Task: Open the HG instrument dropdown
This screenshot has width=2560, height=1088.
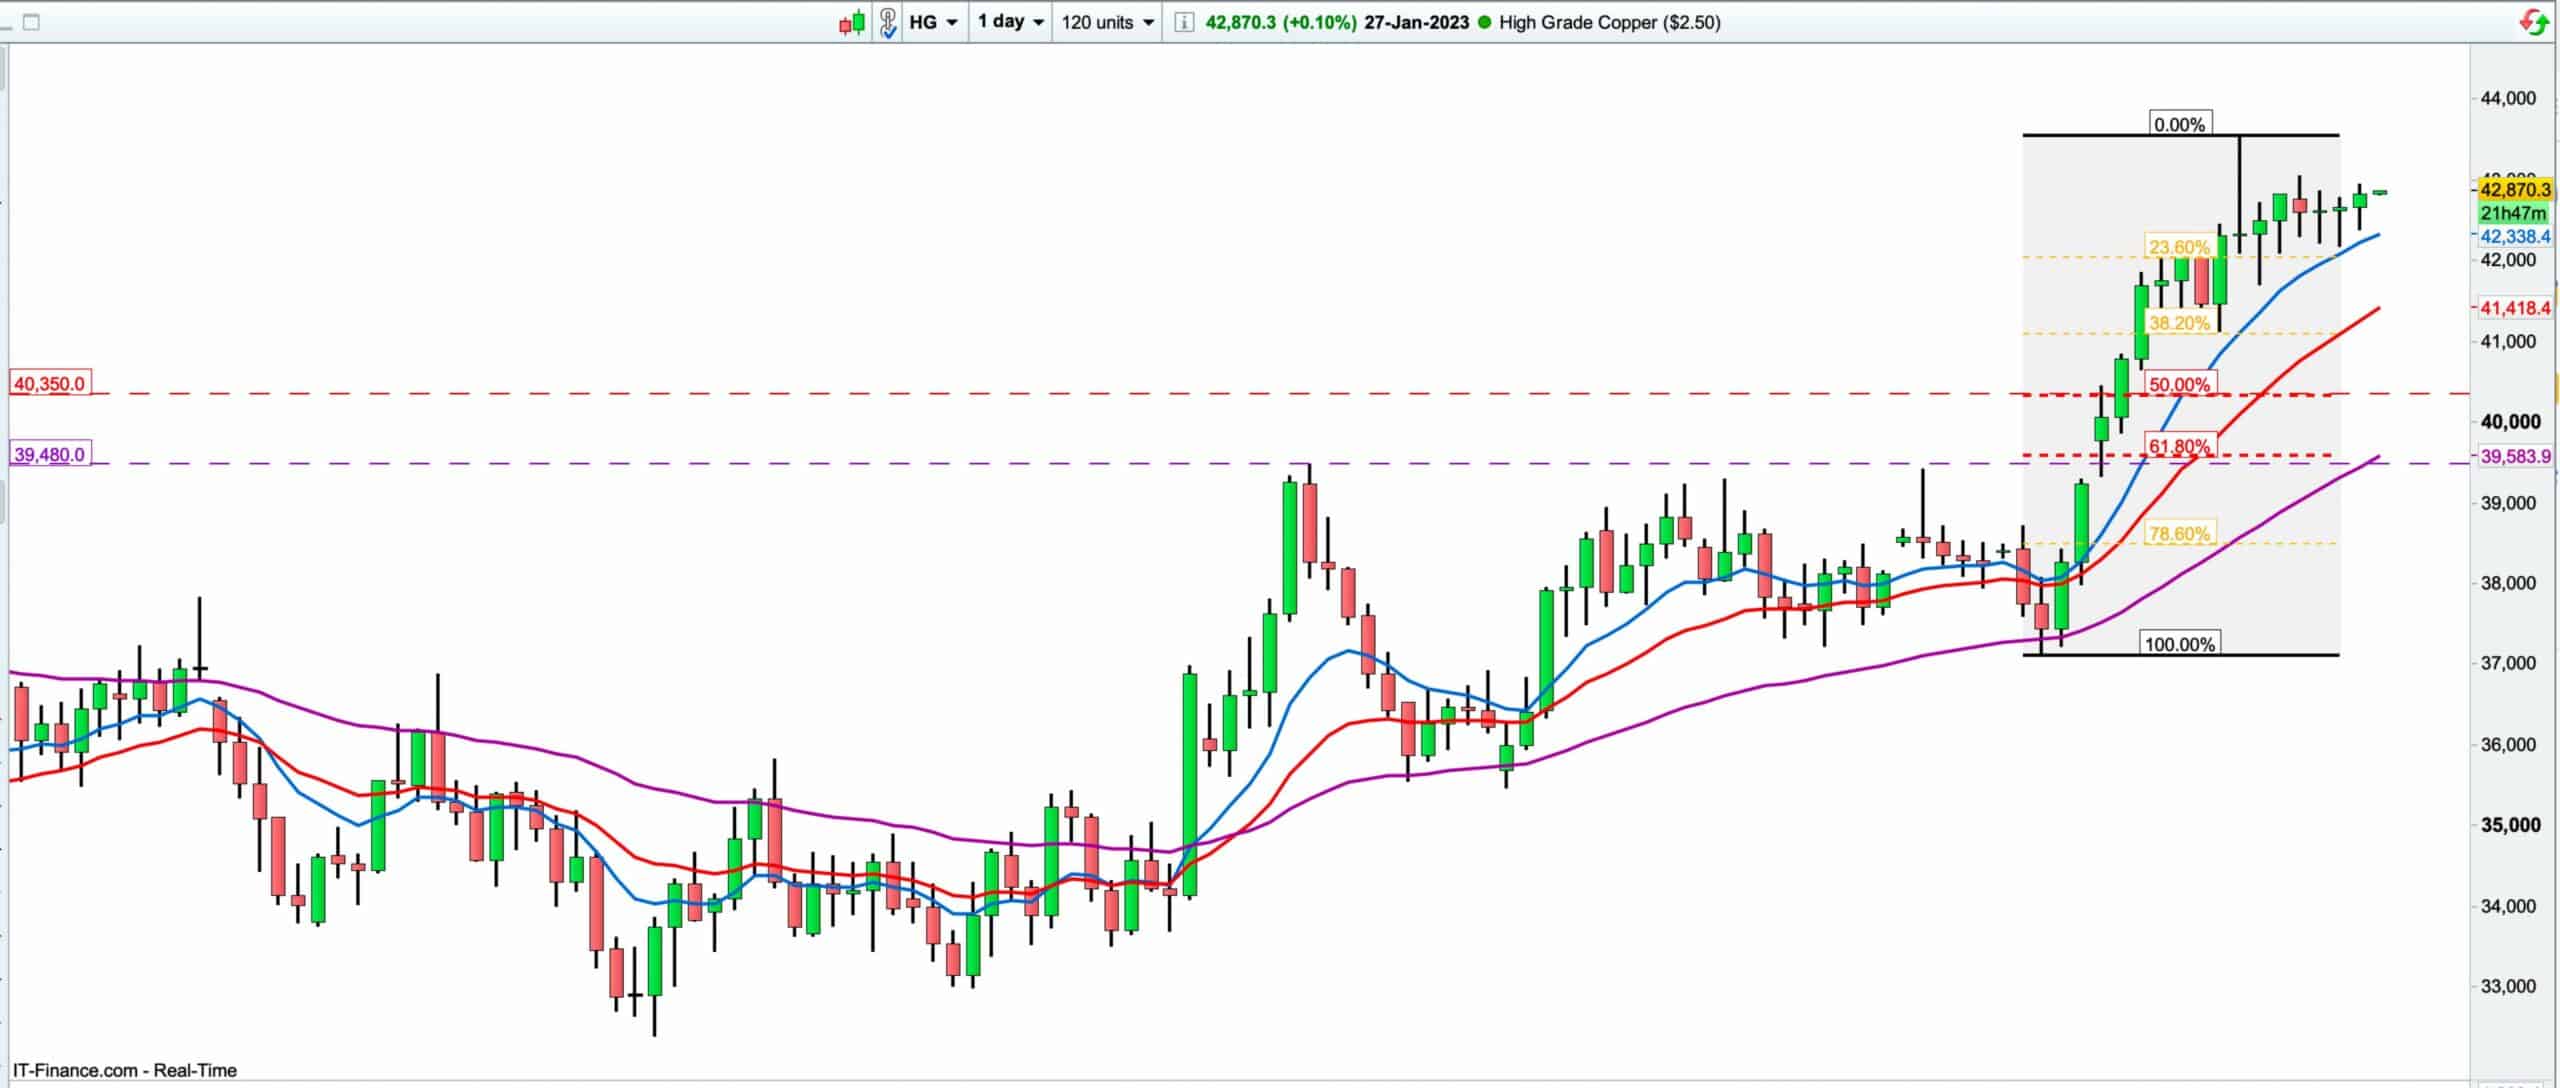Action: 933,22
